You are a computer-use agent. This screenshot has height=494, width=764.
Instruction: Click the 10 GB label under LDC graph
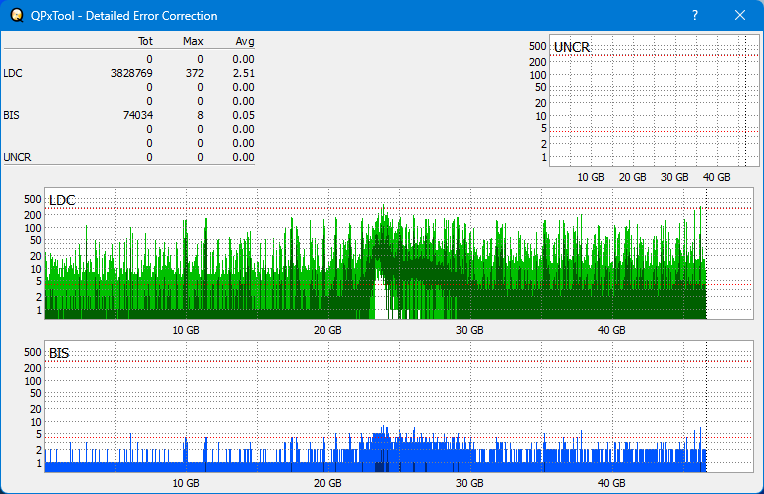click(186, 330)
